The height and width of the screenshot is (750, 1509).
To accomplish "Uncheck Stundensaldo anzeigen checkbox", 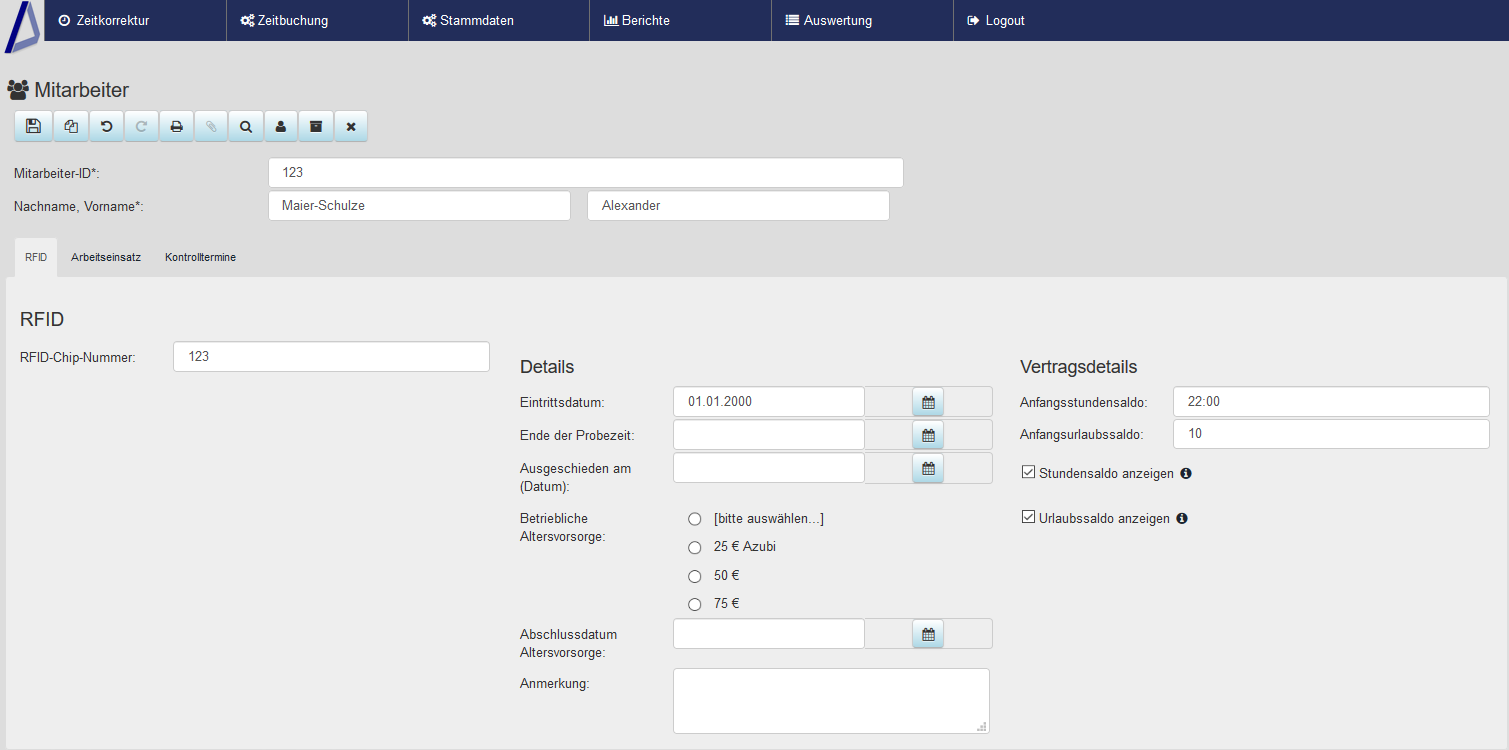I will pyautogui.click(x=1028, y=472).
